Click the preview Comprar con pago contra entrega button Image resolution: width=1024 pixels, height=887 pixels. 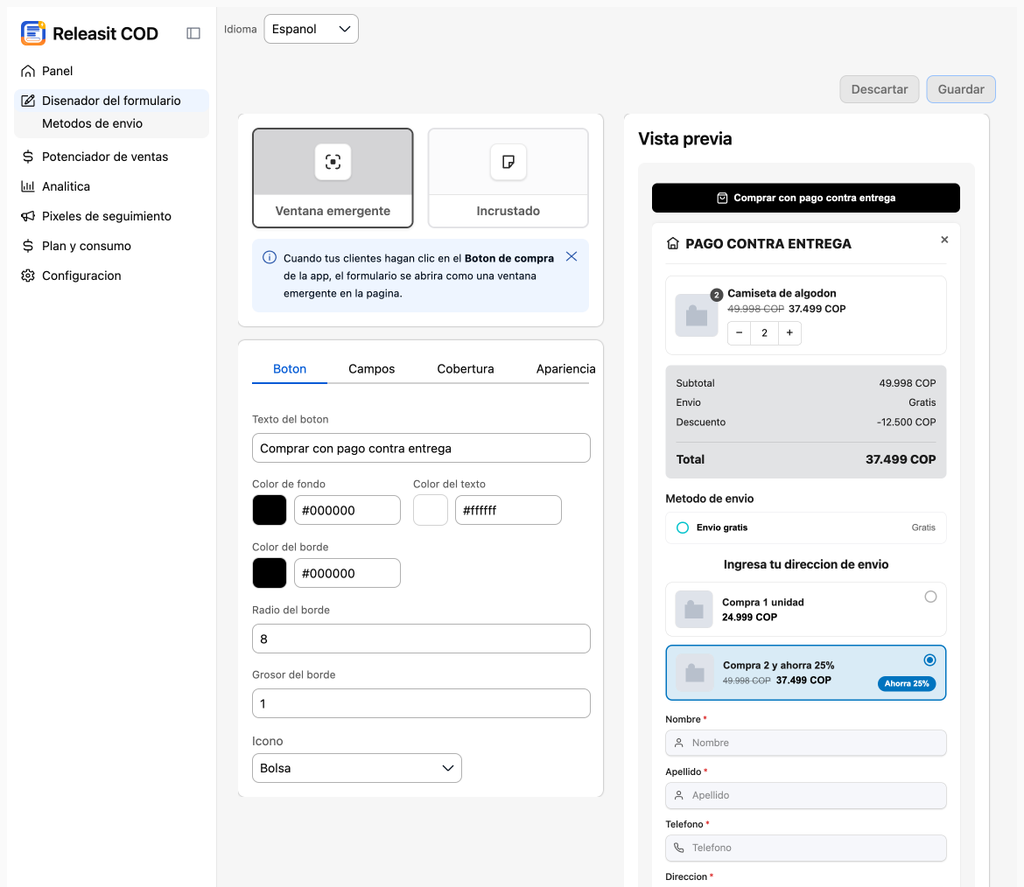tap(806, 198)
